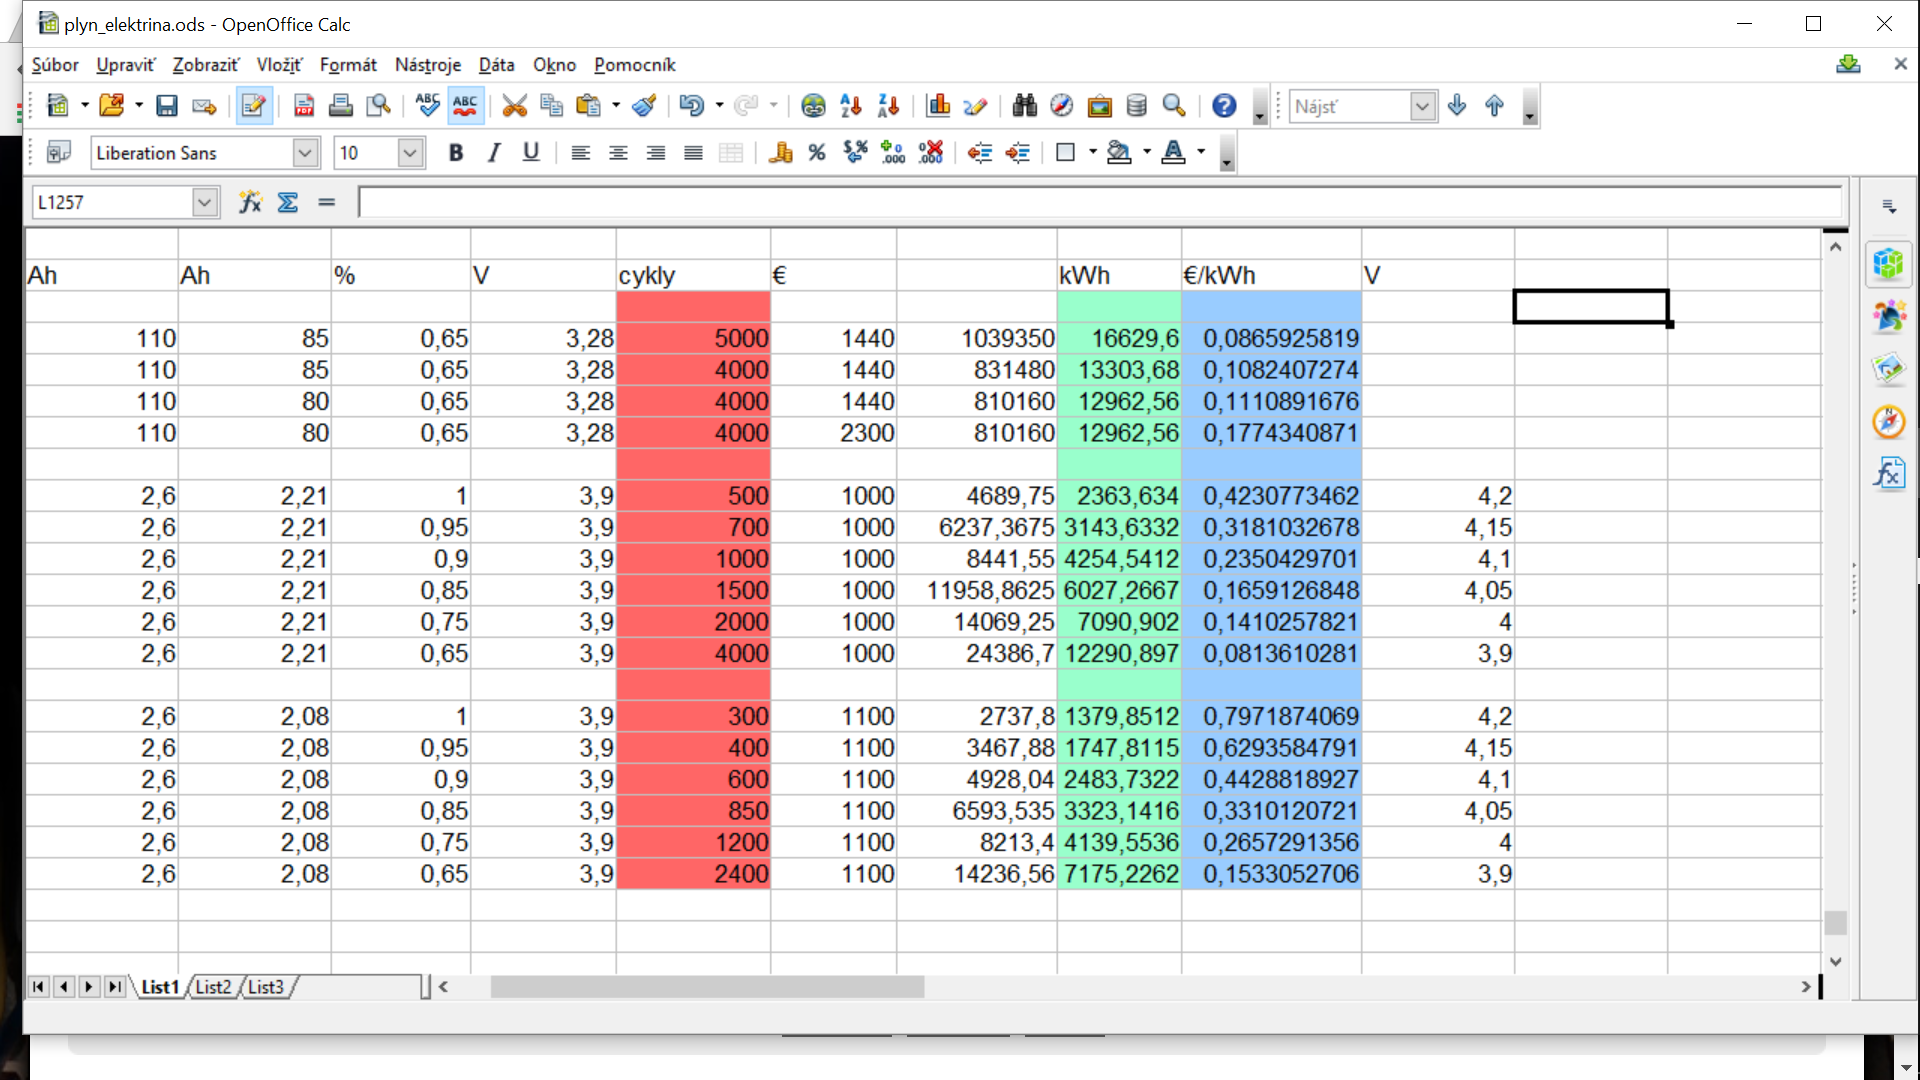This screenshot has height=1080, width=1920.
Task: Open the font size dropdown
Action: pos(409,153)
